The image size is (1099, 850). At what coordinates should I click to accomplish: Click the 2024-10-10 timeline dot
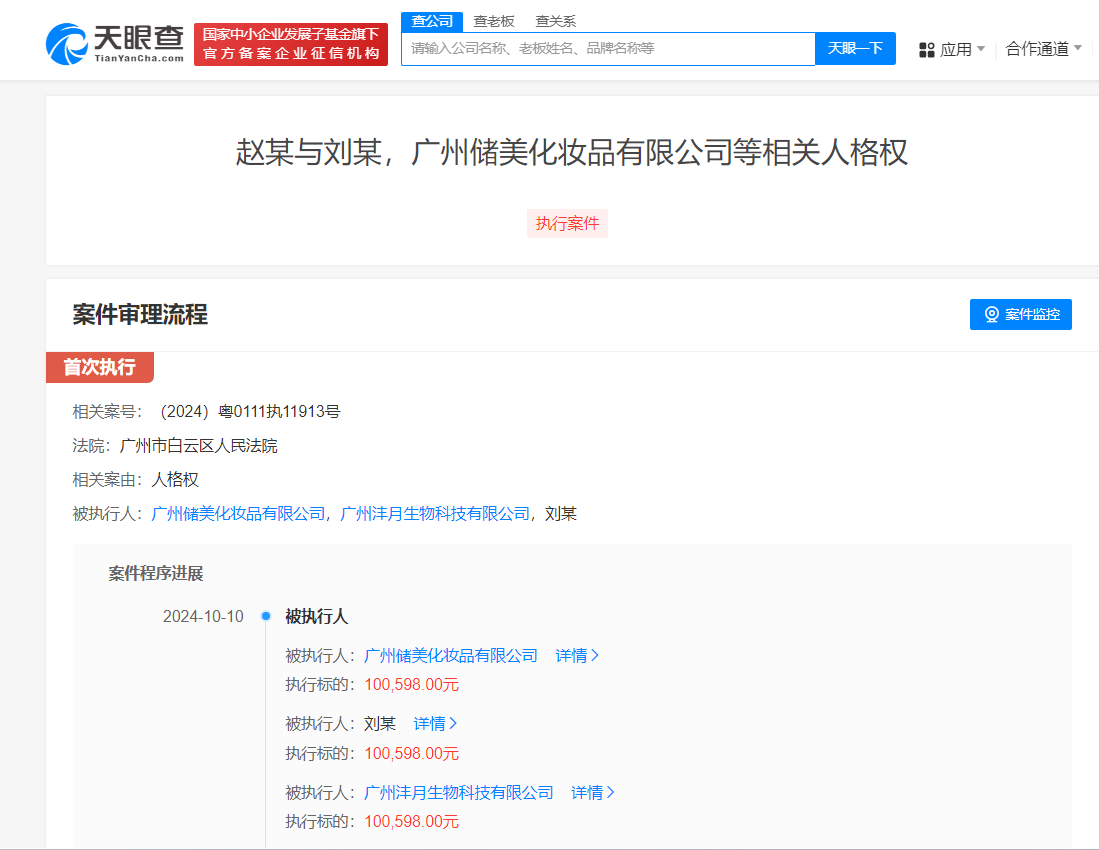point(266,617)
